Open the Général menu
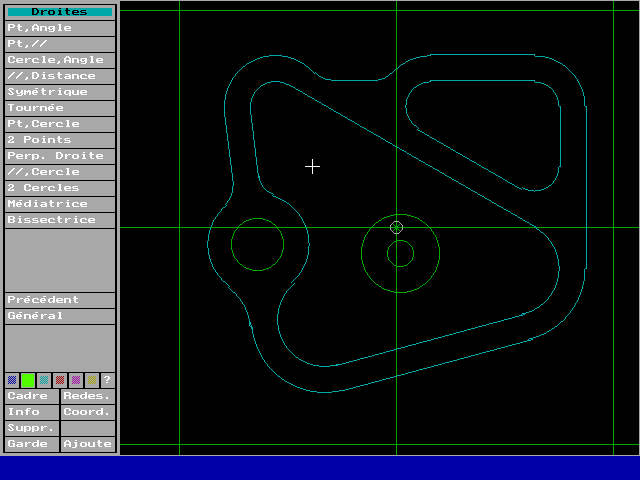 (x=60, y=316)
